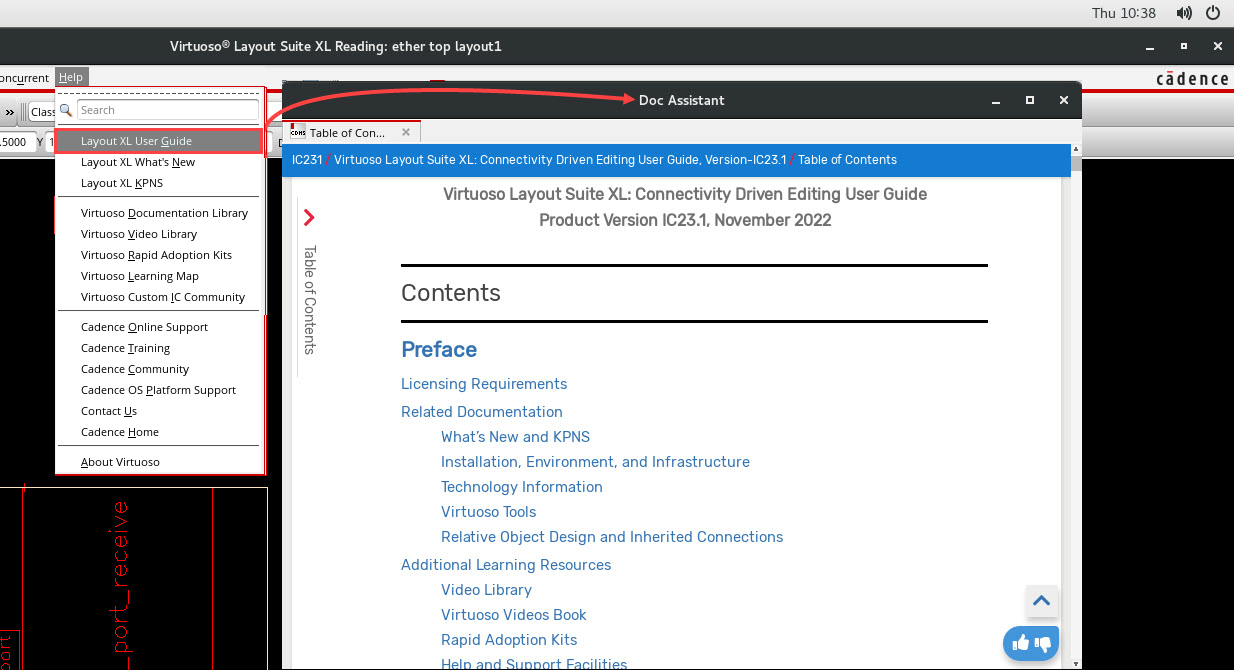Click the IC231 breadcrumb link

[x=307, y=160]
